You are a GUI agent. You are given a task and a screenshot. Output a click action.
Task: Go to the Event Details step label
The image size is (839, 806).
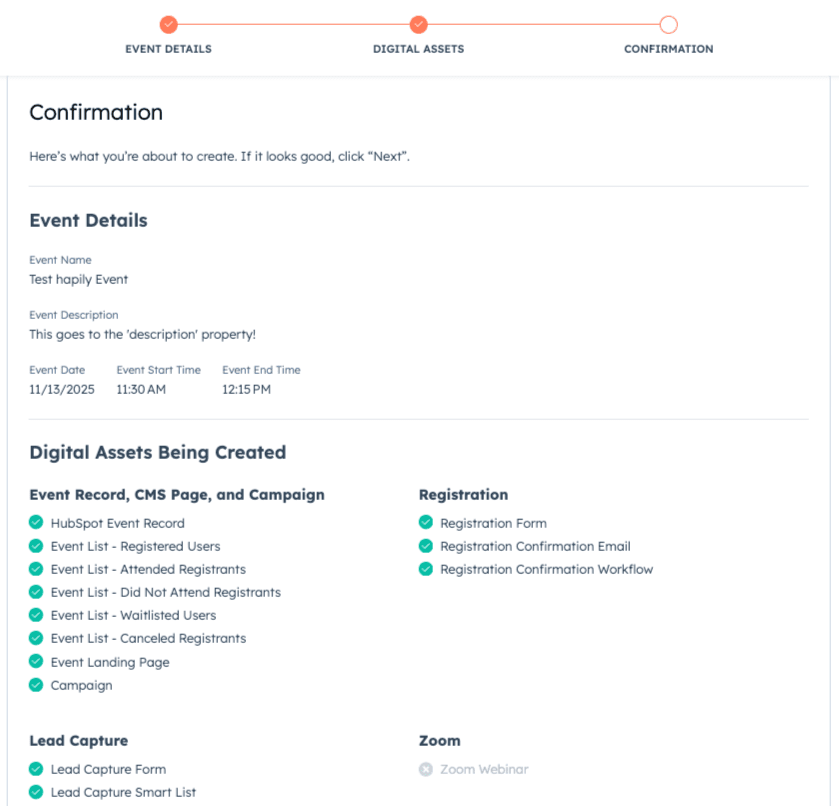click(x=168, y=49)
